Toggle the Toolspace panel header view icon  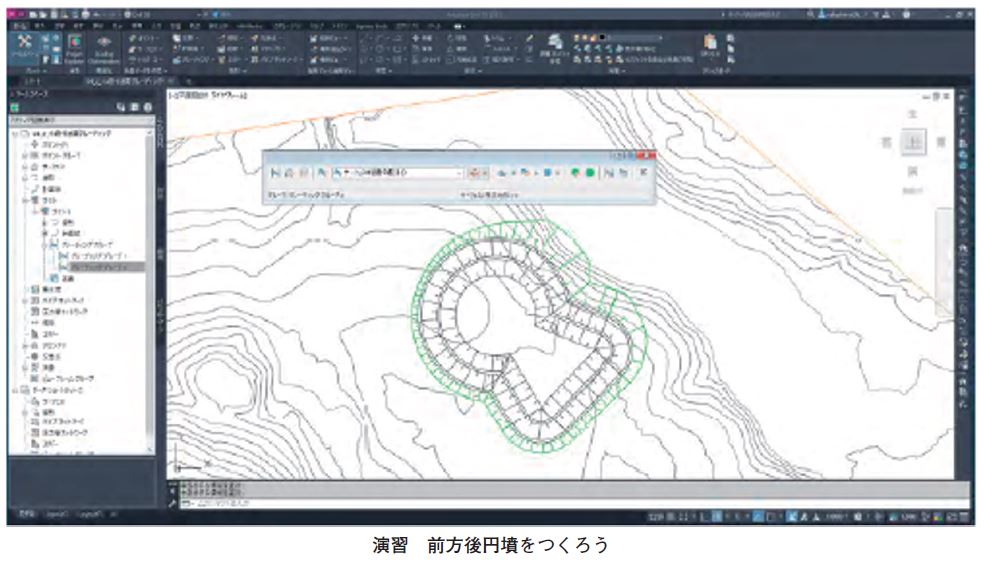(x=121, y=107)
